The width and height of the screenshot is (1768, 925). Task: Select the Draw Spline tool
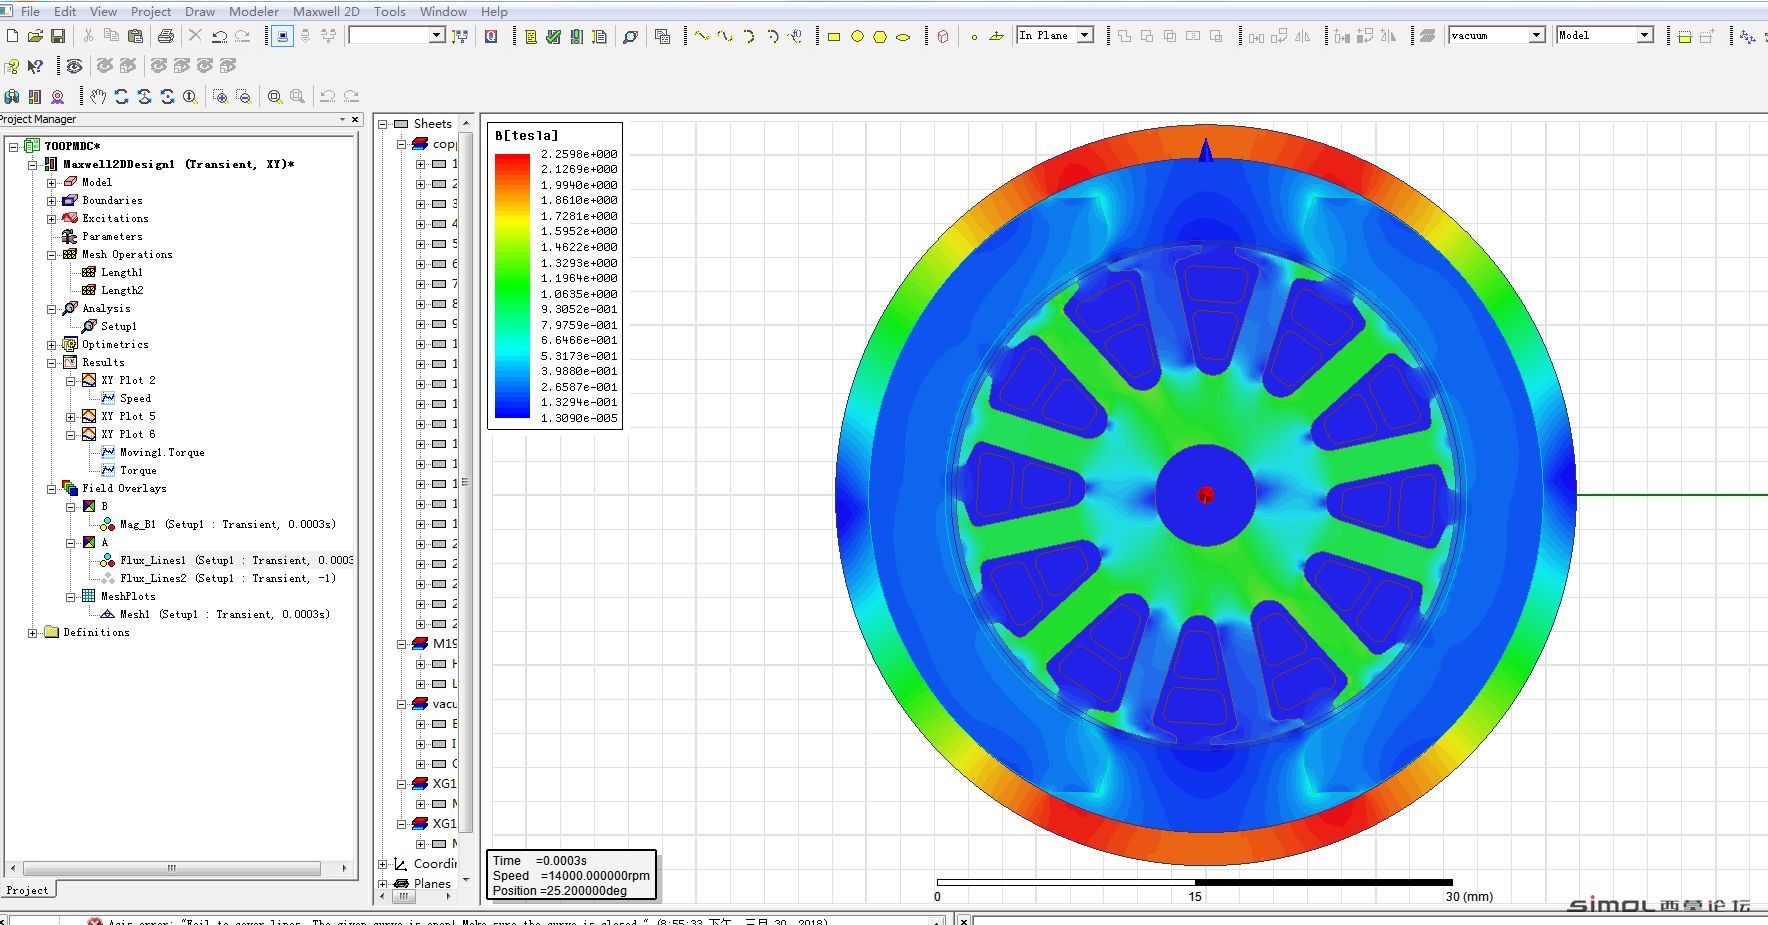[x=725, y=36]
